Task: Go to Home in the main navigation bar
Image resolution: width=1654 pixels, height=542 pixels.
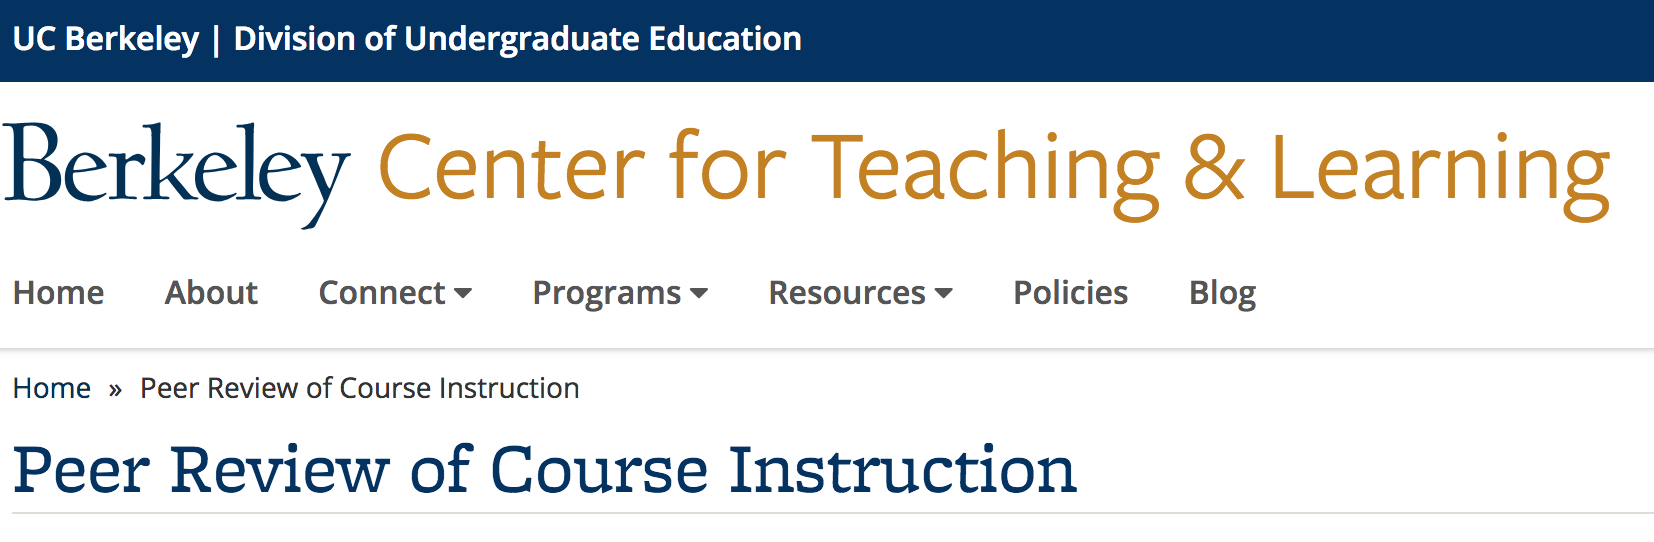Action: tap(58, 293)
